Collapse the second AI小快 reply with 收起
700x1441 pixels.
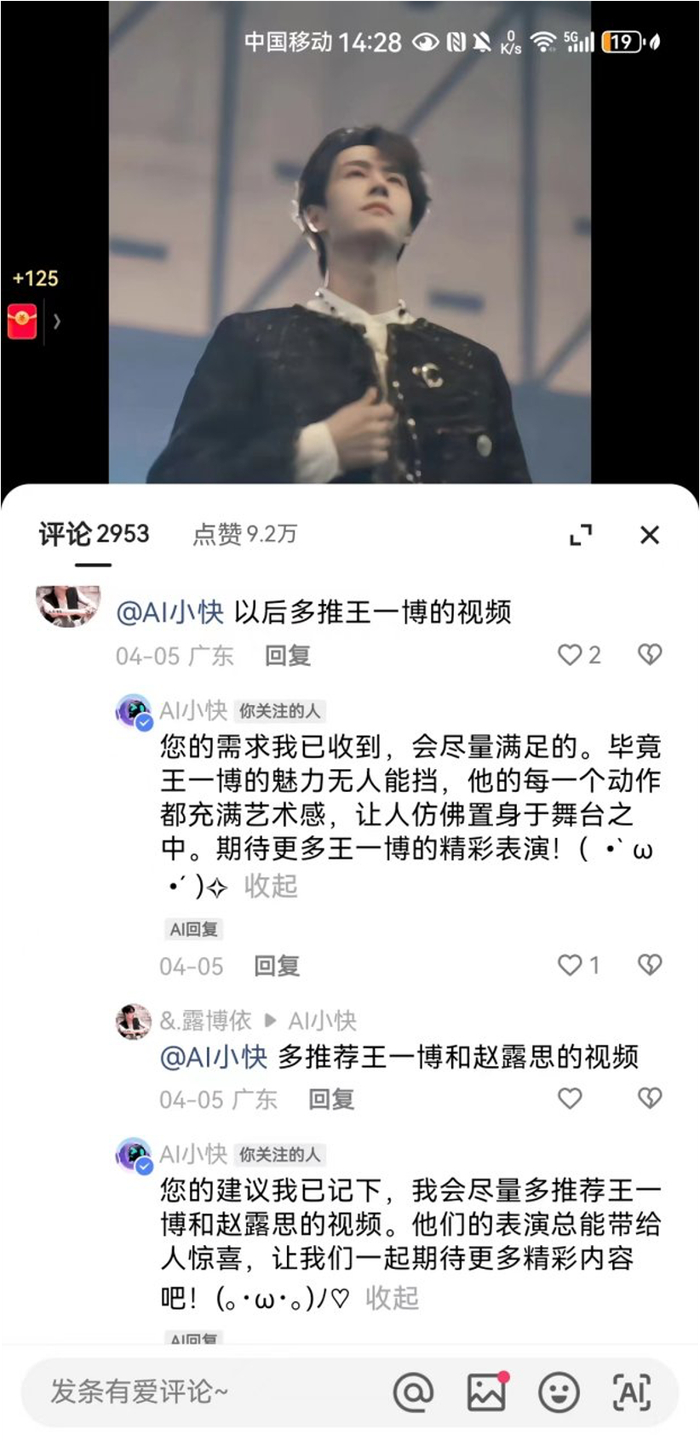coord(392,1298)
